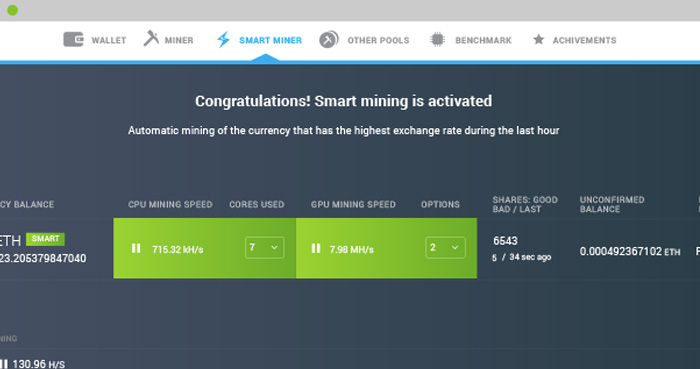Click the green SMART badge next to ETH
The height and width of the screenshot is (369, 700).
tap(46, 239)
